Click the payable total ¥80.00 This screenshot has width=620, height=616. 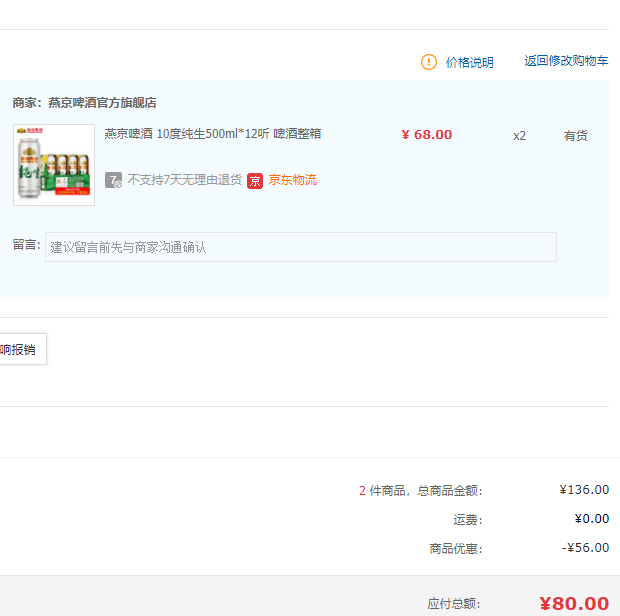coord(574,603)
